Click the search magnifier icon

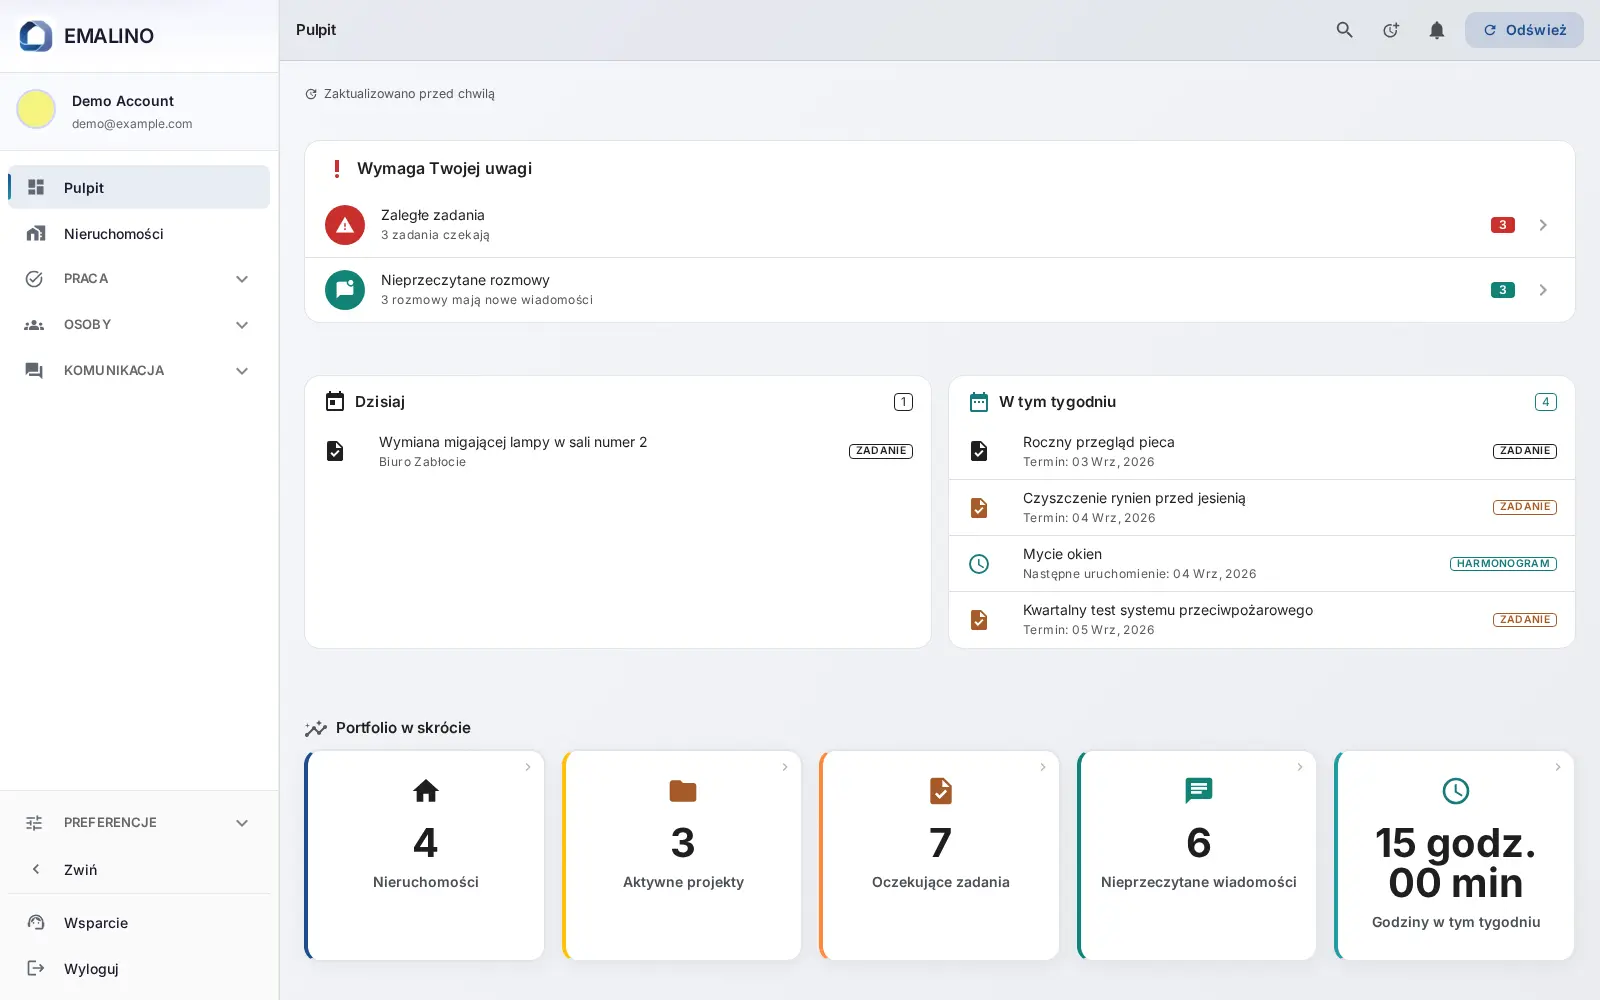pyautogui.click(x=1345, y=30)
